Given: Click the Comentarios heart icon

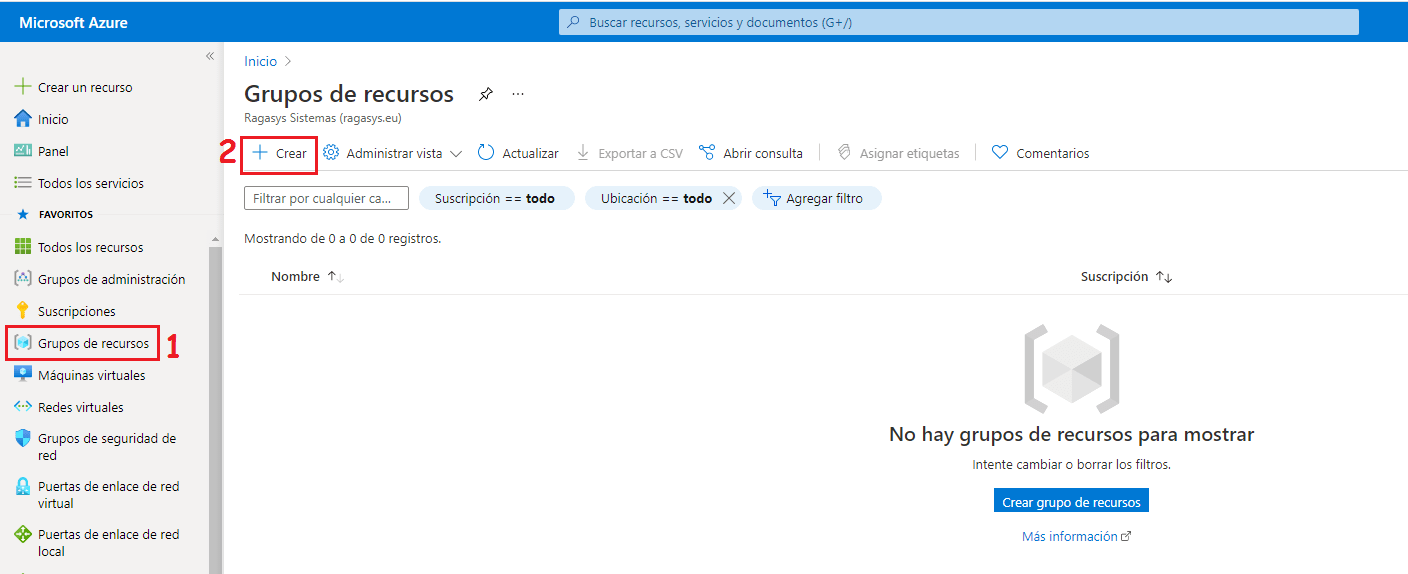Looking at the screenshot, I should (x=999, y=153).
